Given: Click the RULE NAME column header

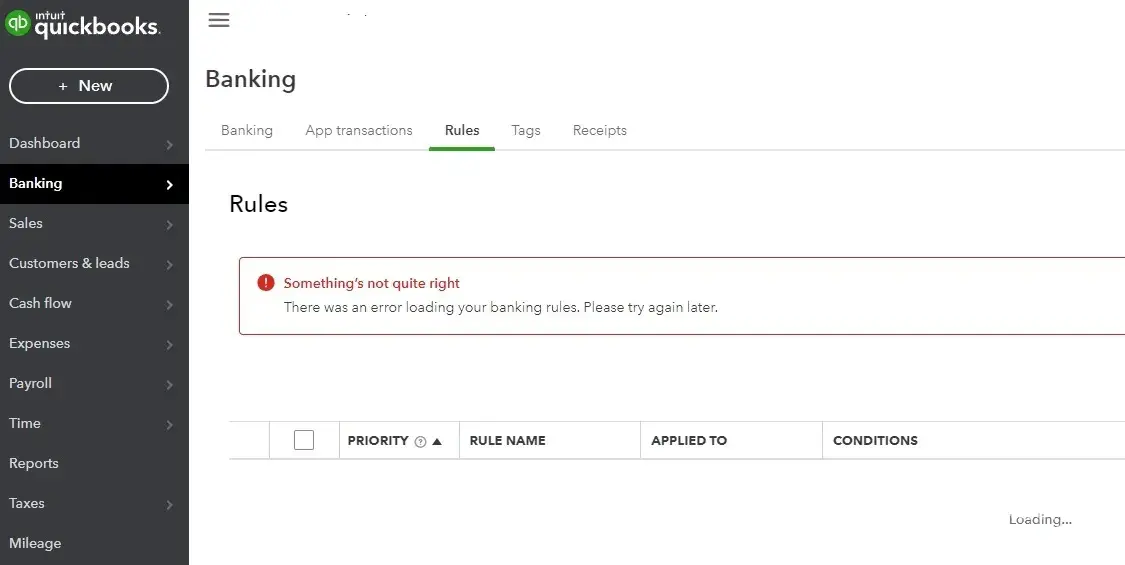Looking at the screenshot, I should click(x=507, y=440).
